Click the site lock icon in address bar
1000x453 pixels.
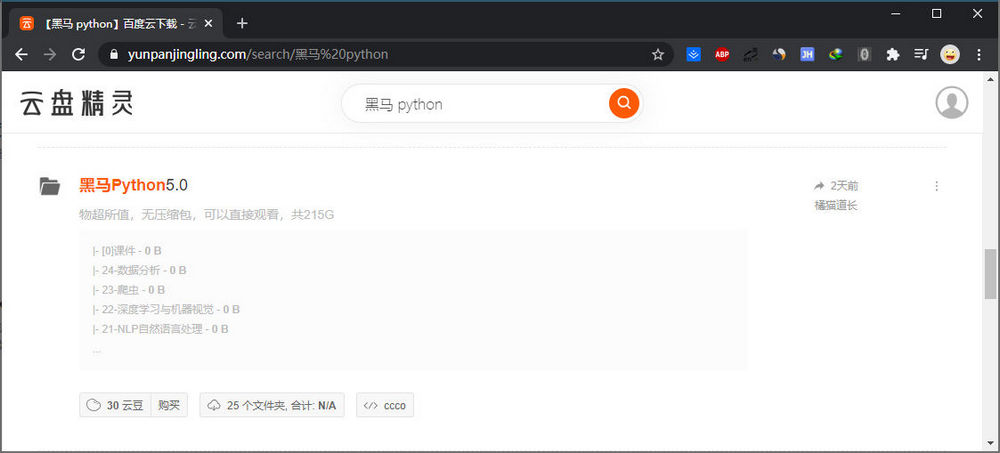pos(114,55)
